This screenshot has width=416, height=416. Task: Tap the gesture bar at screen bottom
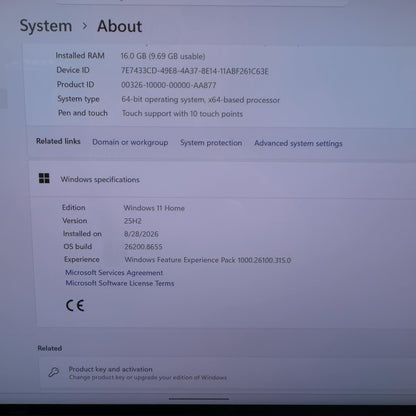(199, 399)
